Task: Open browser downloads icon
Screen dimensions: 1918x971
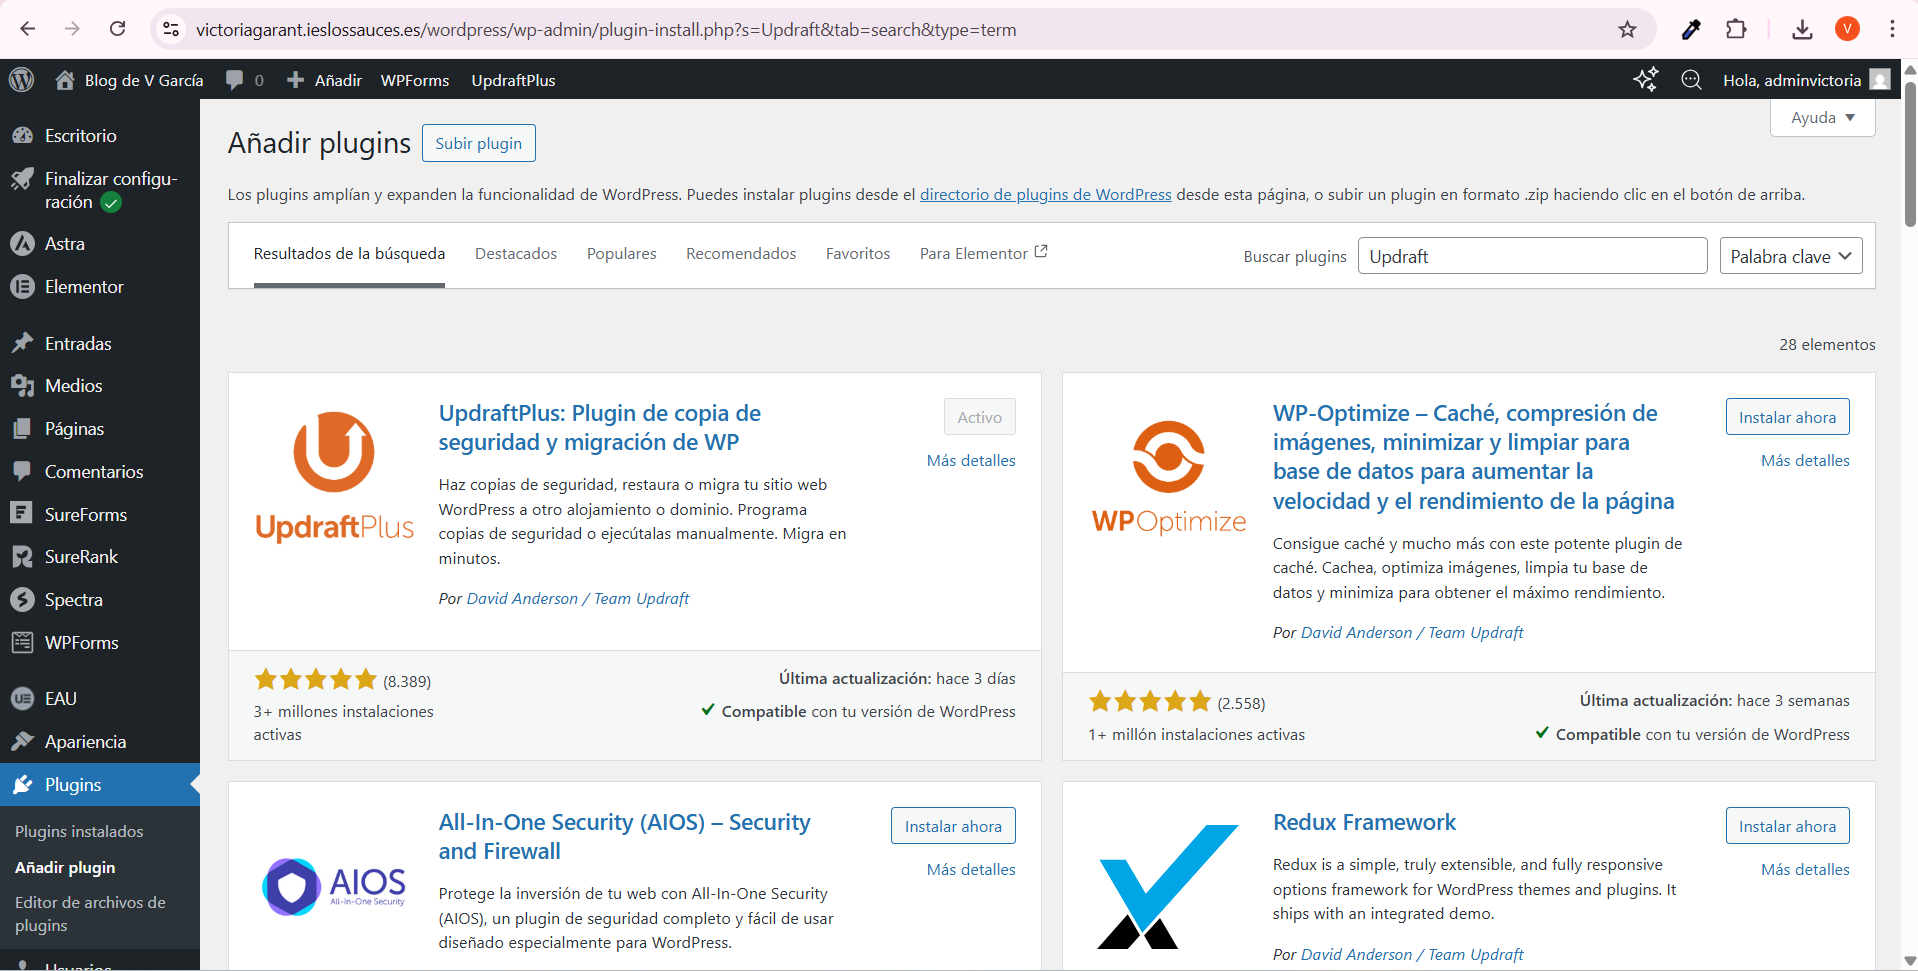Action: [x=1802, y=29]
